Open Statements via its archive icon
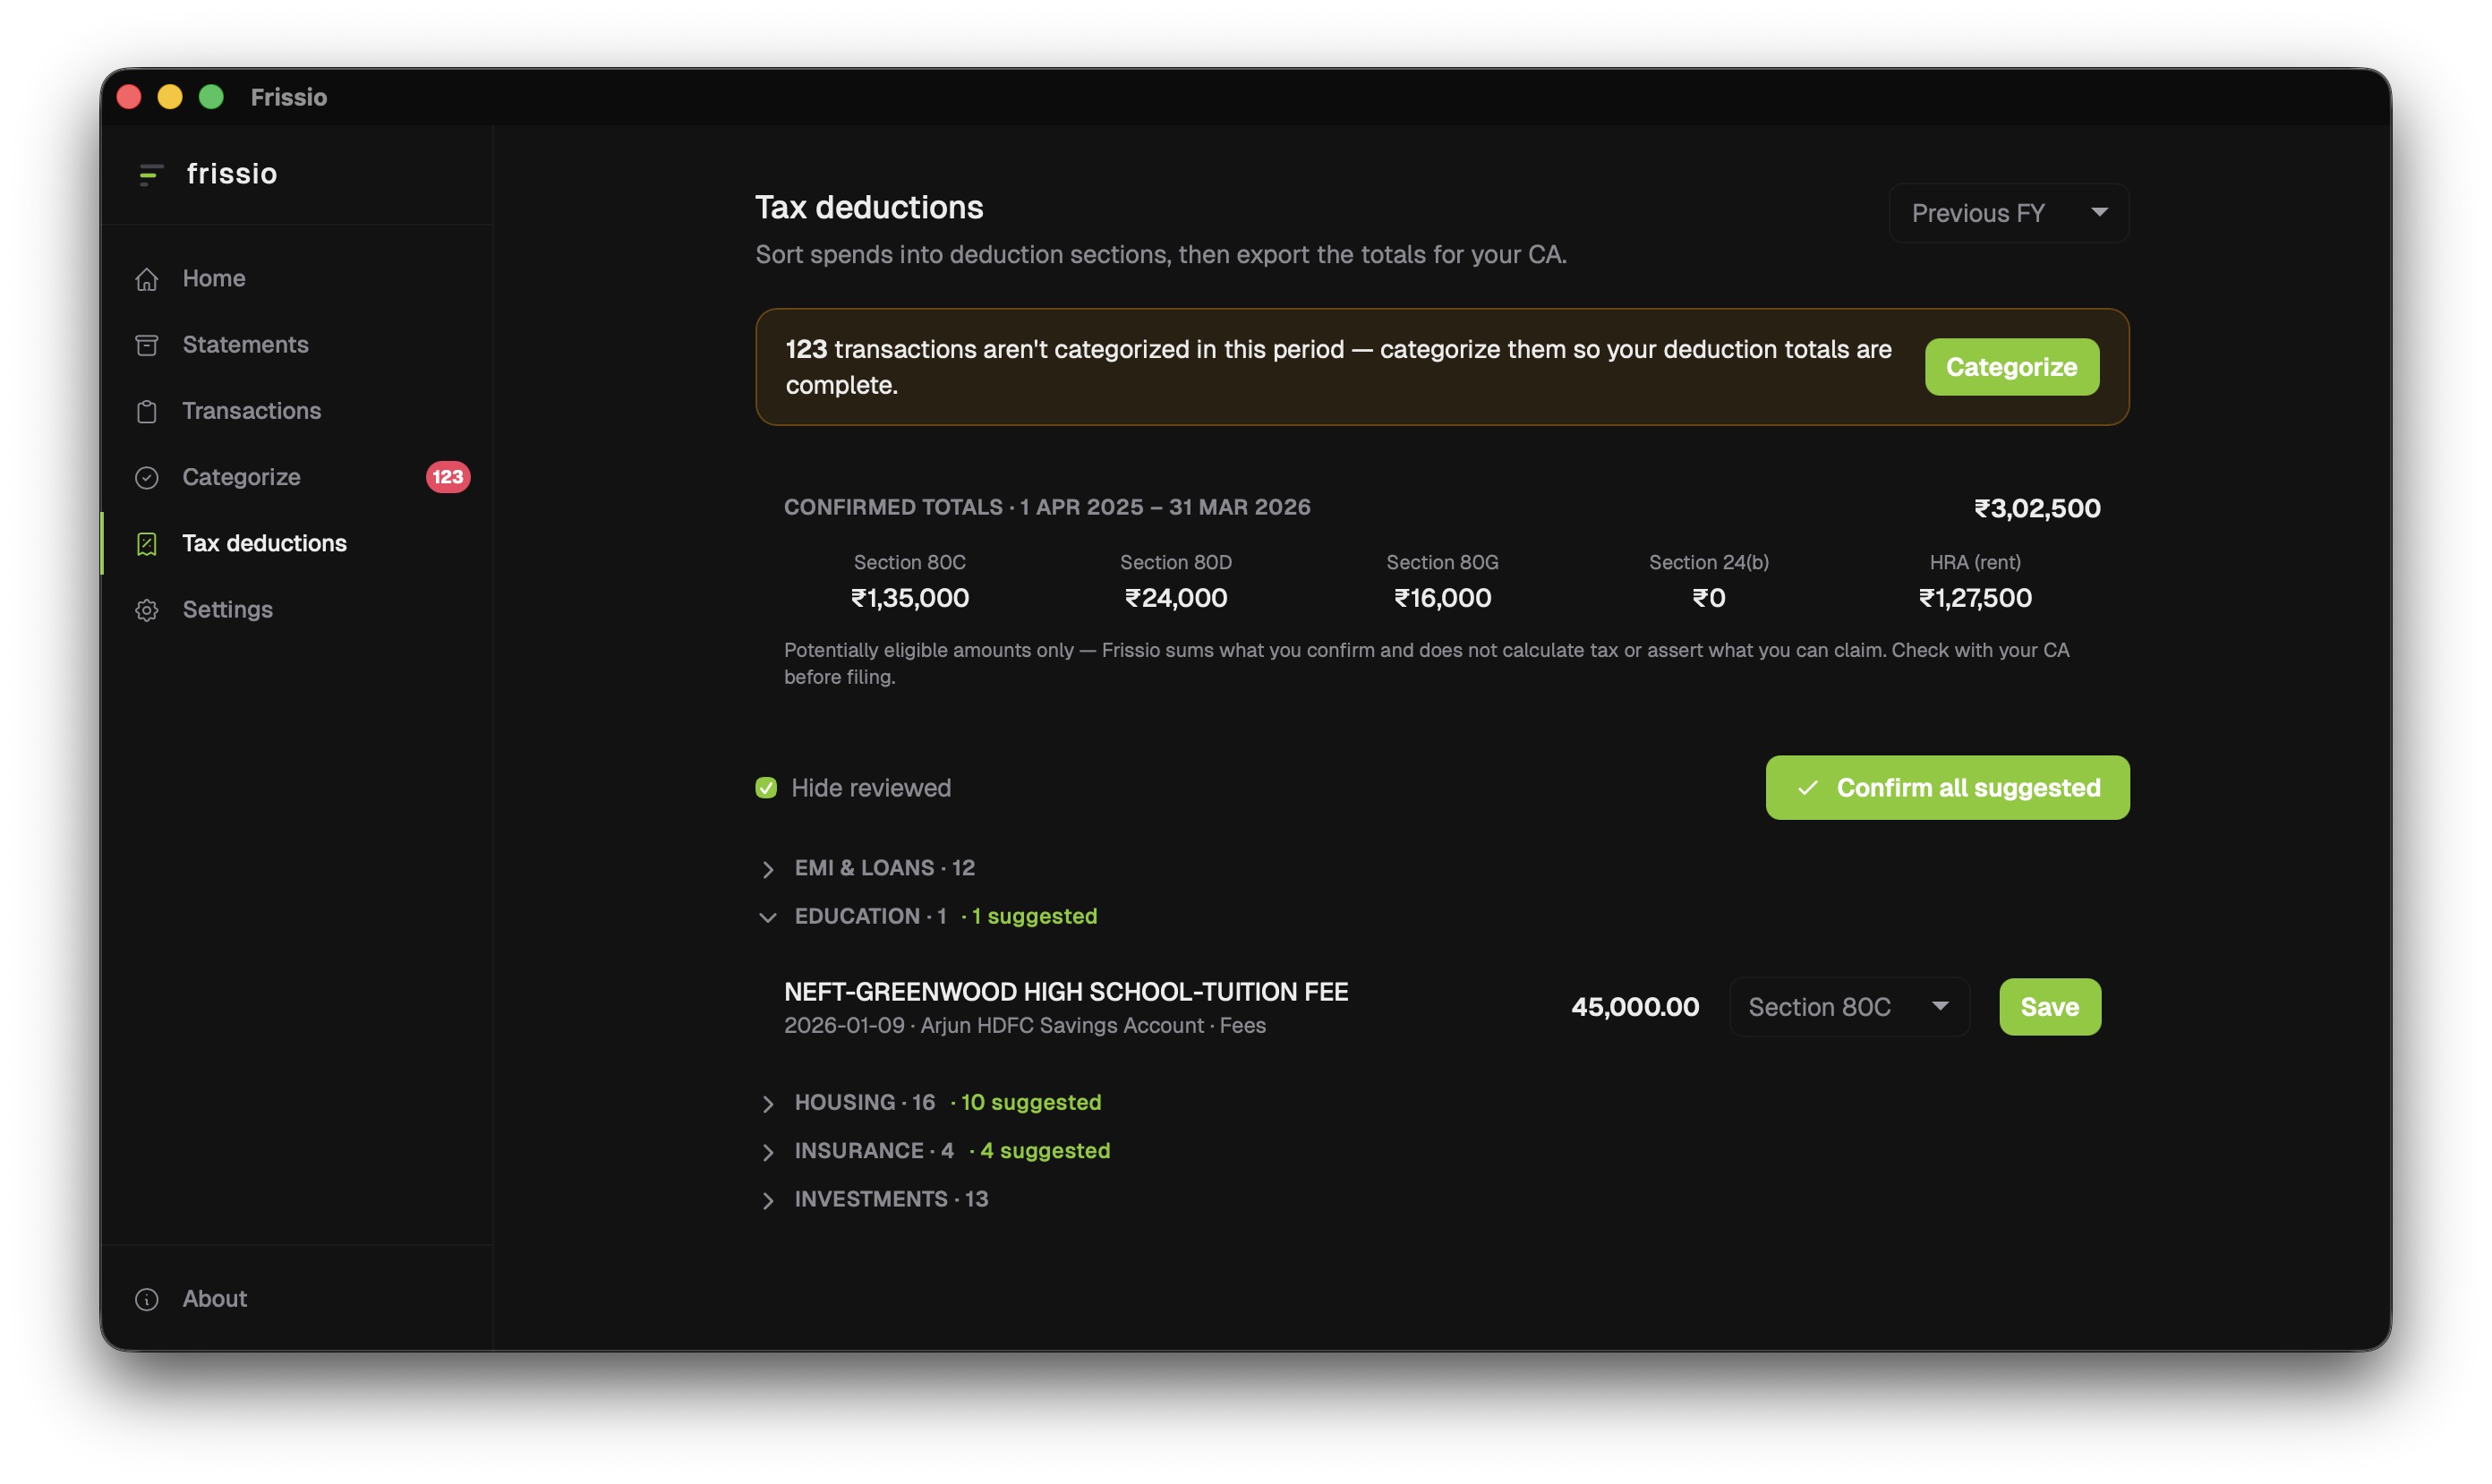Viewport: 2492px width, 1484px height. point(147,345)
